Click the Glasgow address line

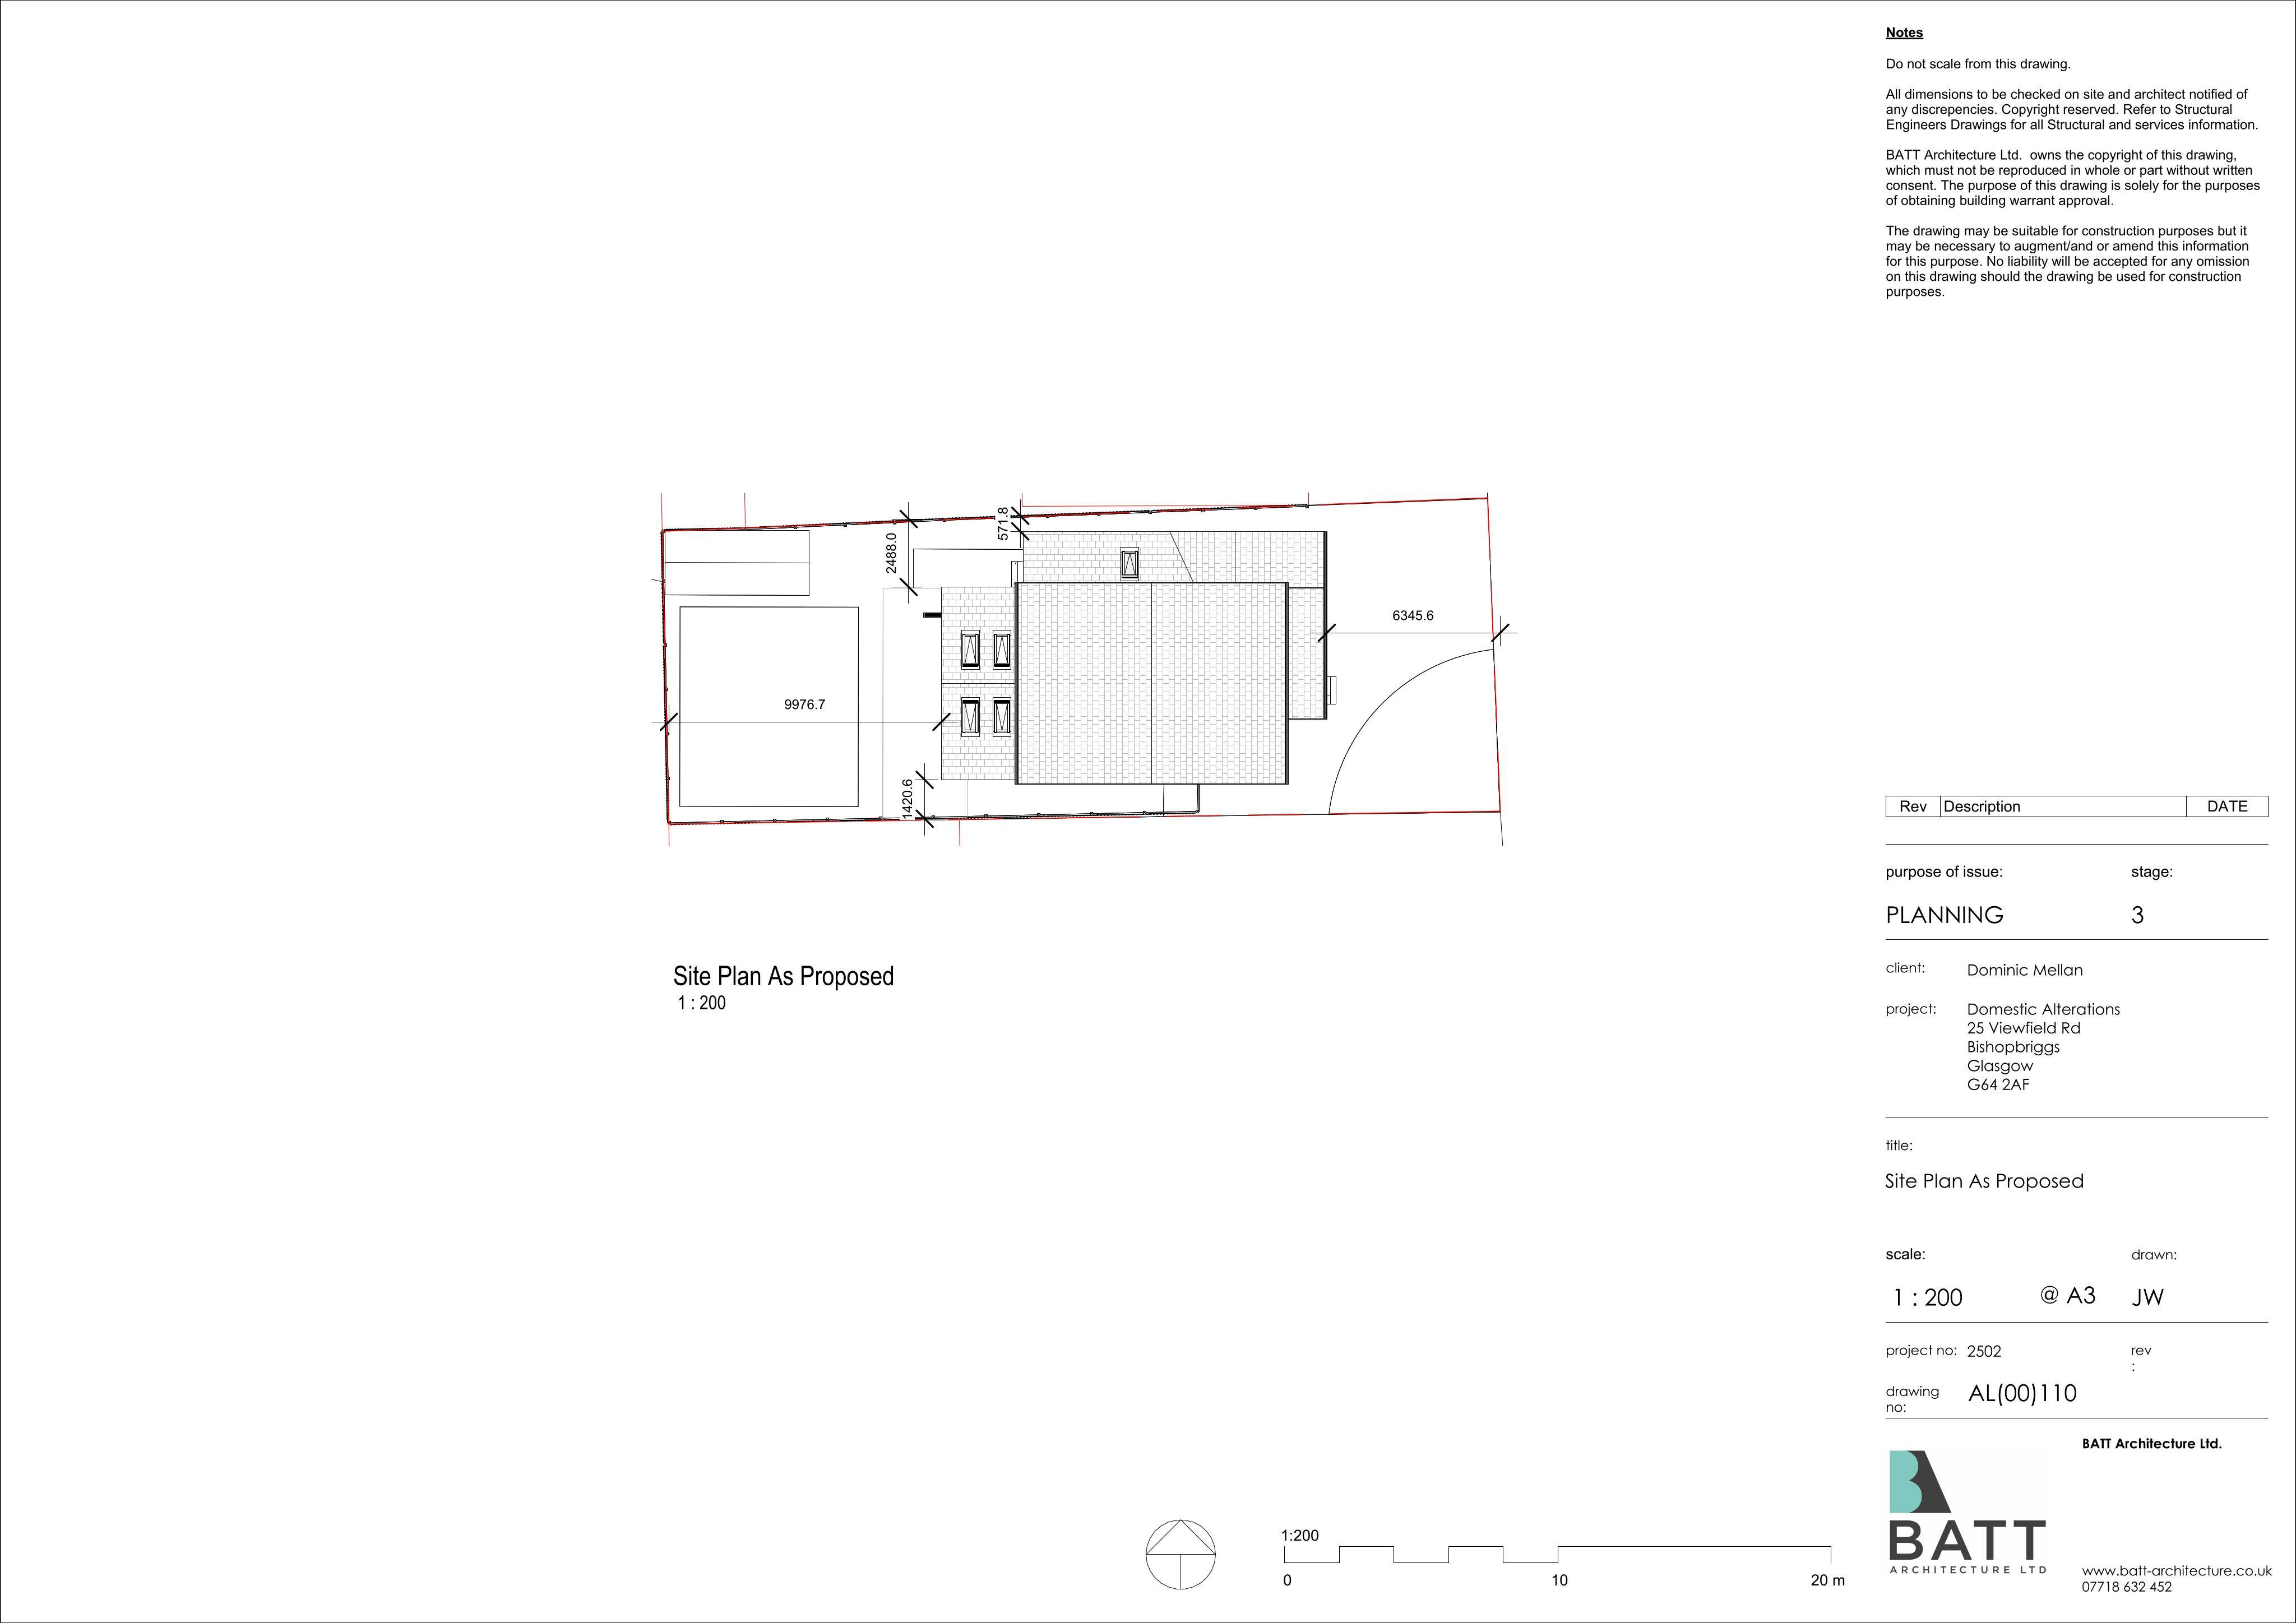(x=2000, y=1066)
